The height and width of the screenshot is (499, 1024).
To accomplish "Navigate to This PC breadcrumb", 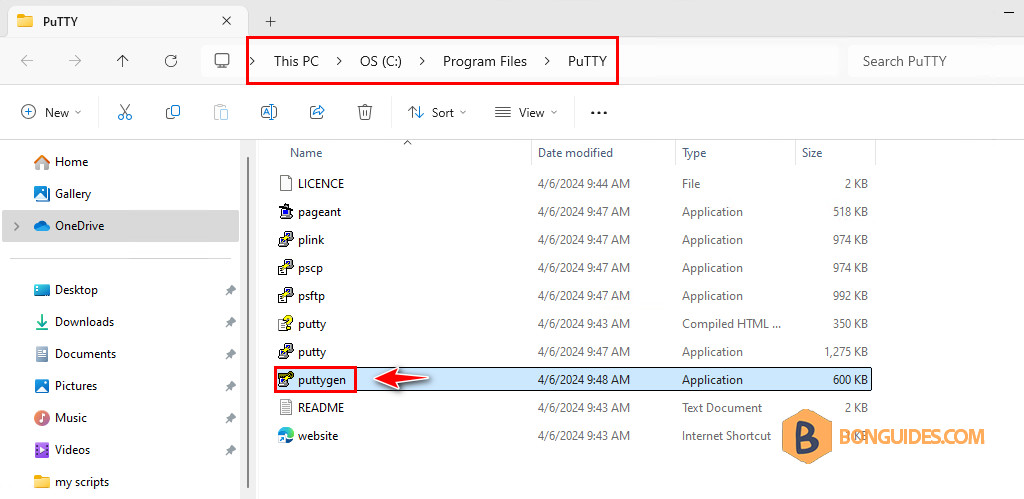I will [296, 61].
